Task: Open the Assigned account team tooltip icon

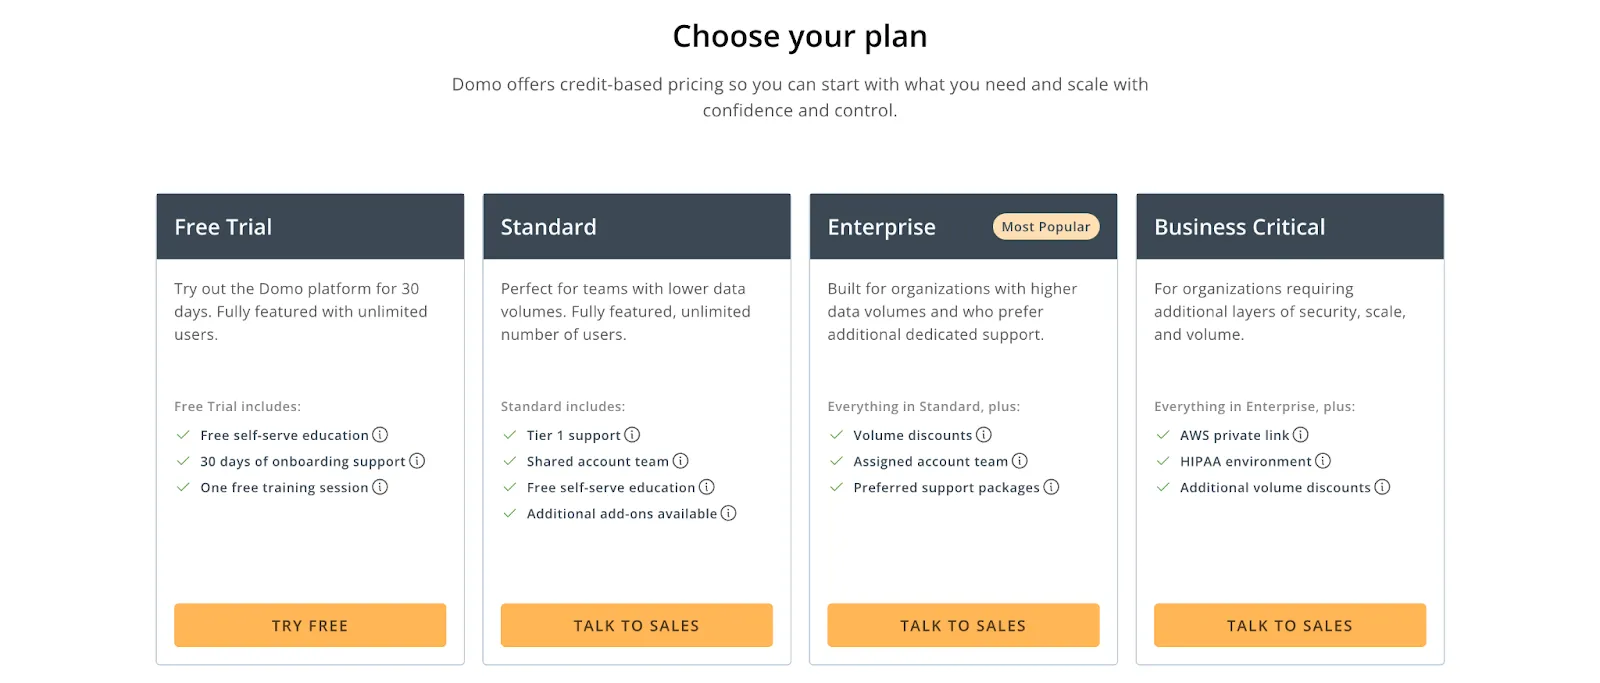Action: coord(1020,461)
